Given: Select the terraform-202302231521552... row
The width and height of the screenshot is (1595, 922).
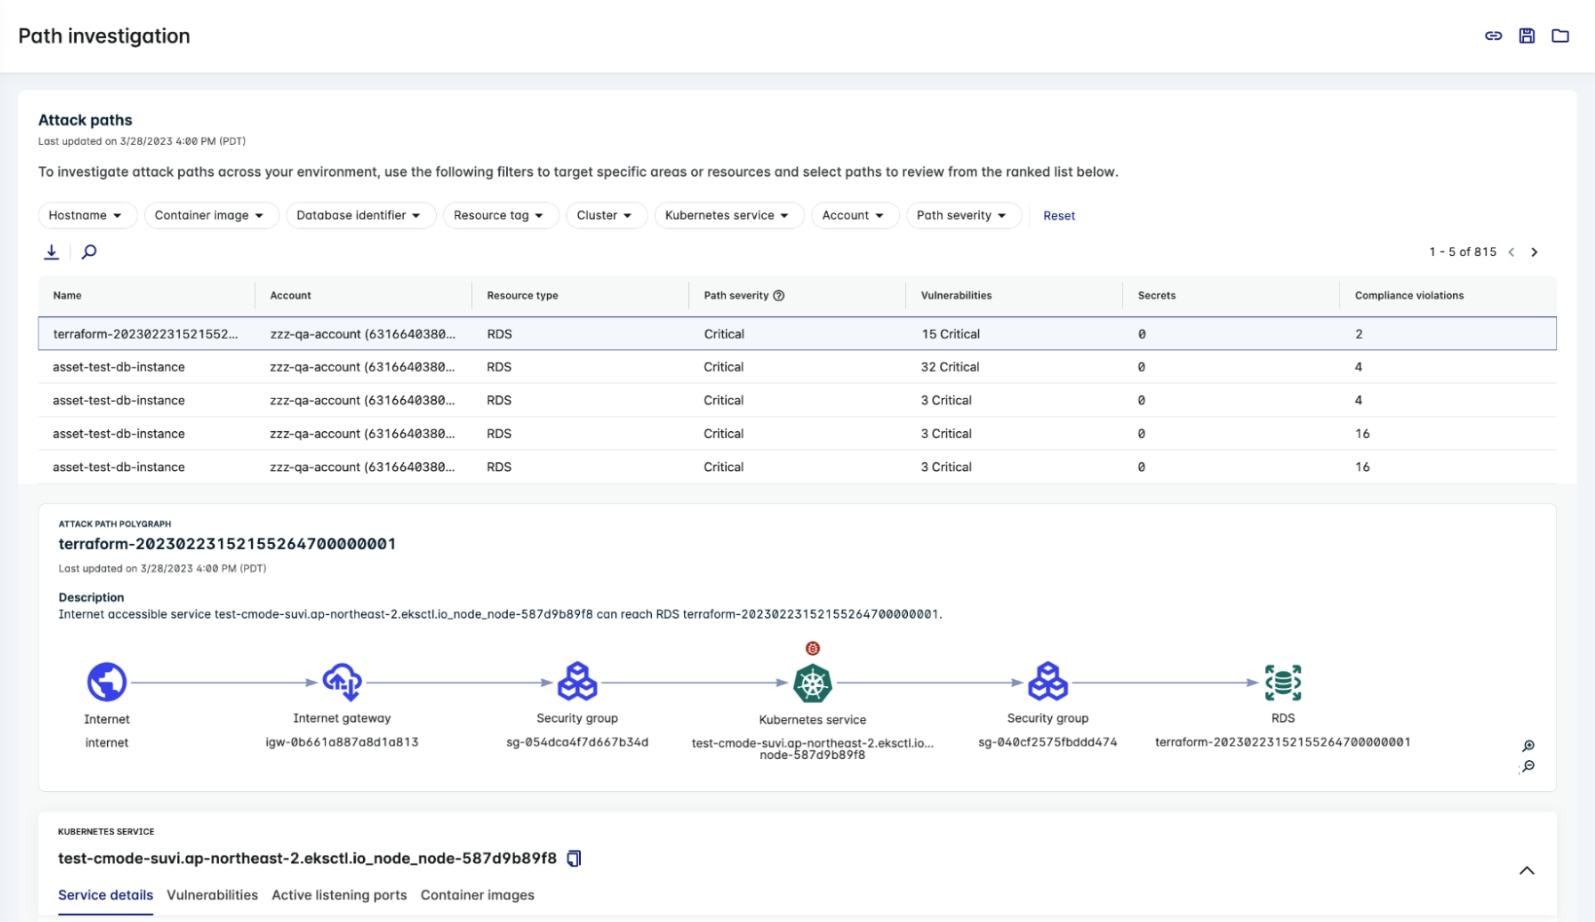Looking at the screenshot, I should pyautogui.click(x=797, y=334).
